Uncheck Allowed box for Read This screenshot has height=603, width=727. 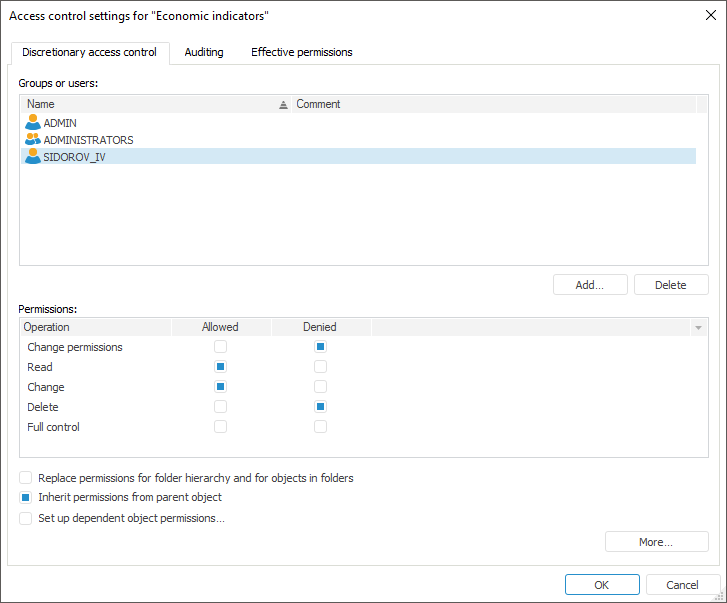[221, 367]
